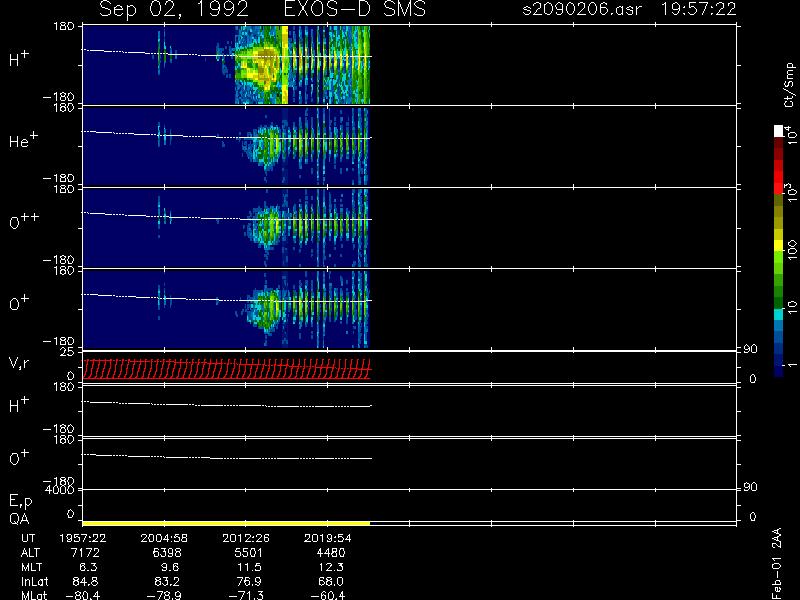This screenshot has width=800, height=600.
Task: Click the 'V,r' panel label
Action: (x=19, y=363)
